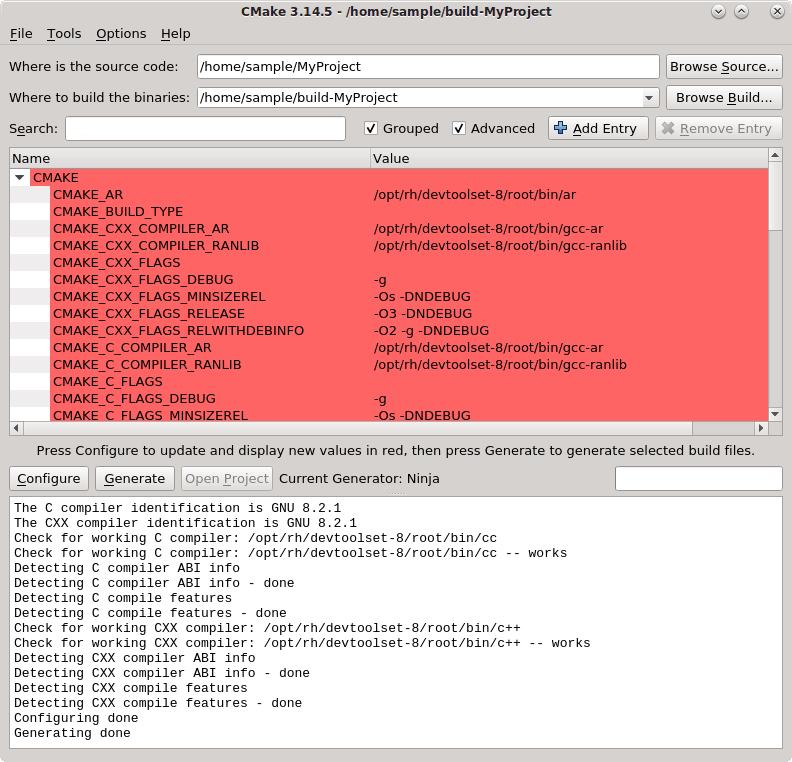Sort by the Name column header

click(190, 159)
